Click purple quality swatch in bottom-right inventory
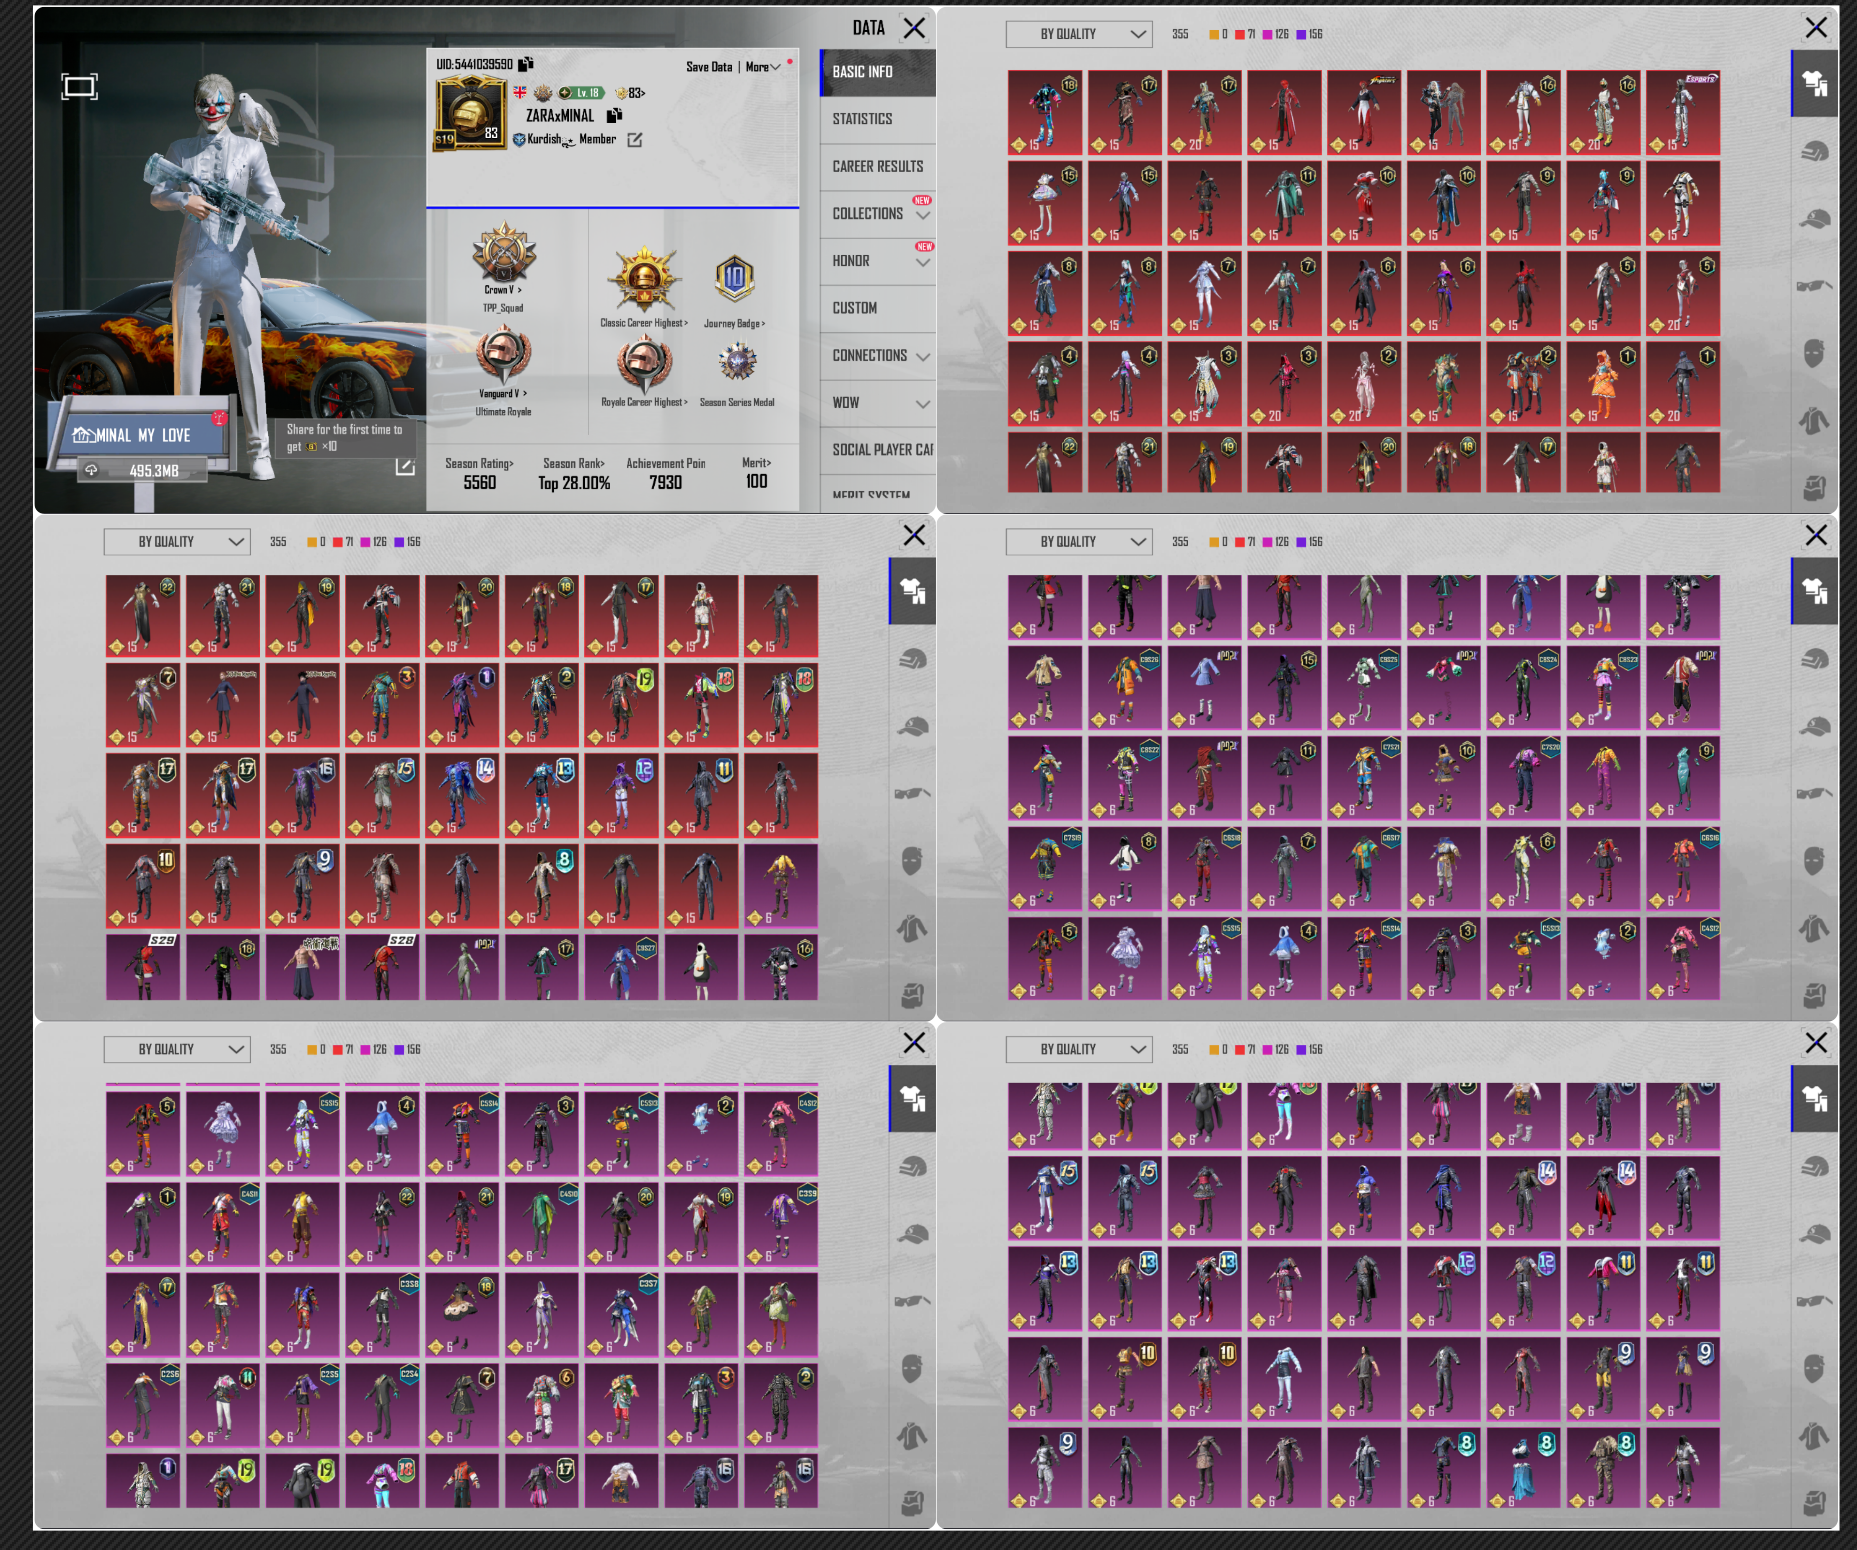This screenshot has height=1550, width=1857. 1301,1049
